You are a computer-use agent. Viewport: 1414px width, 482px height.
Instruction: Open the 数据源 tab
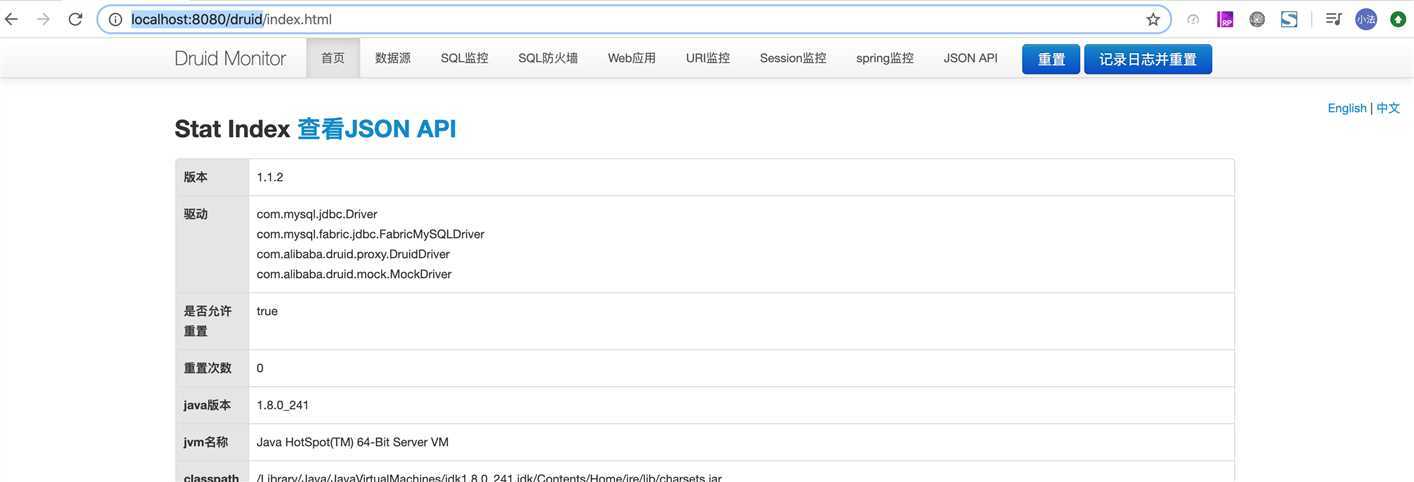pyautogui.click(x=393, y=58)
